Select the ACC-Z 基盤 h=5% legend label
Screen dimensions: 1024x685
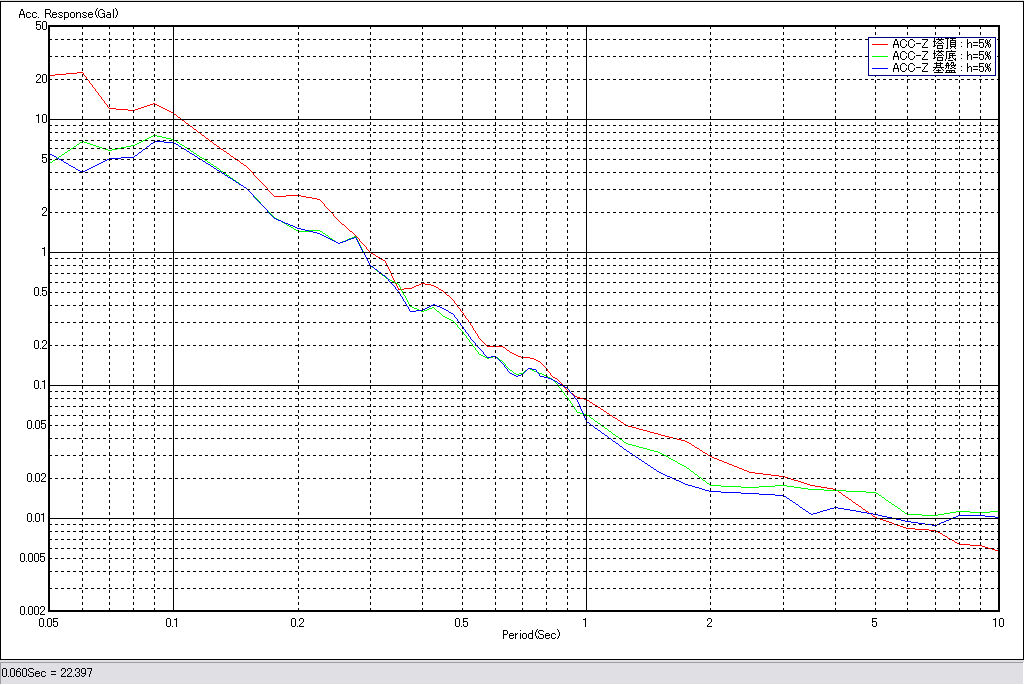click(x=941, y=68)
